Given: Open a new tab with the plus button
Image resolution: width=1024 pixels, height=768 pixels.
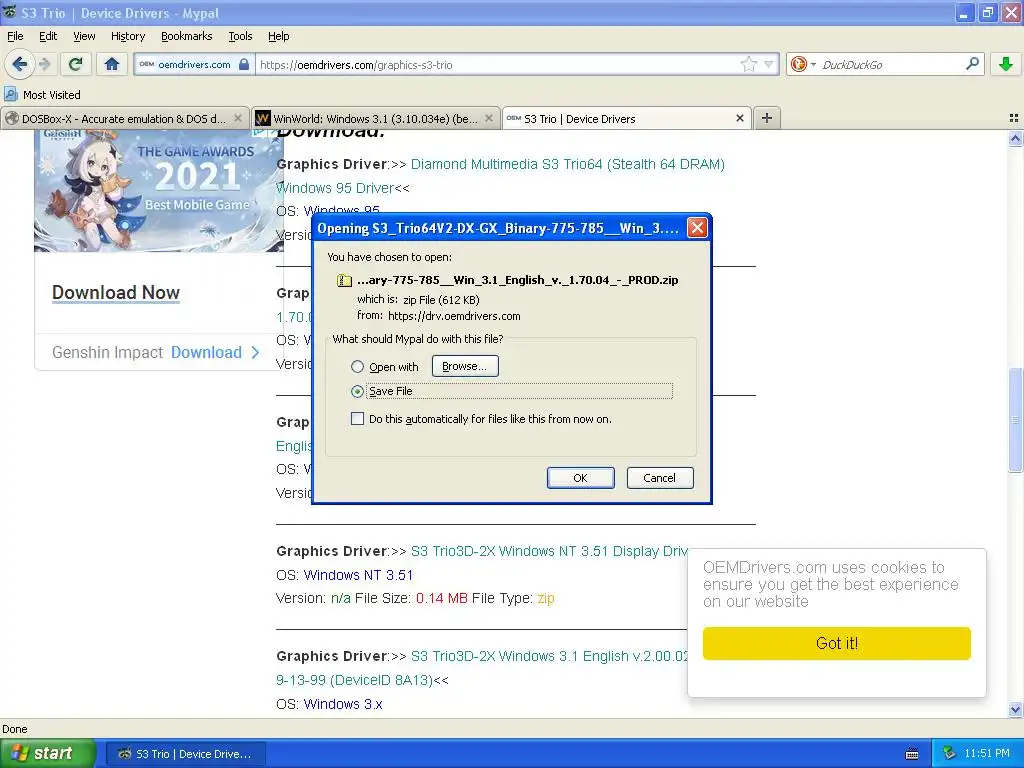Looking at the screenshot, I should click(767, 118).
